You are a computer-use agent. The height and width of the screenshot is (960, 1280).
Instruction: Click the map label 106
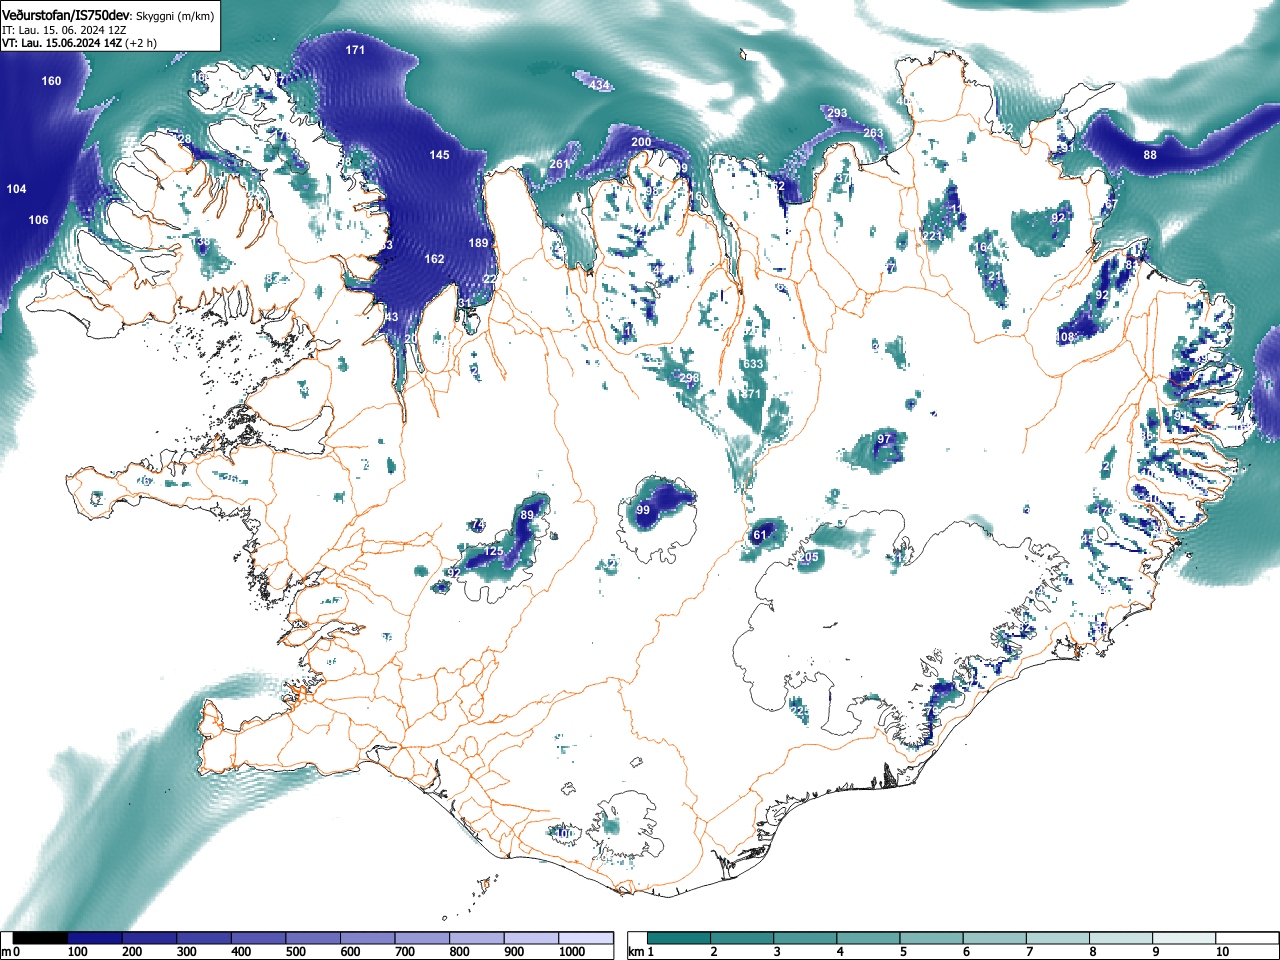(x=38, y=220)
